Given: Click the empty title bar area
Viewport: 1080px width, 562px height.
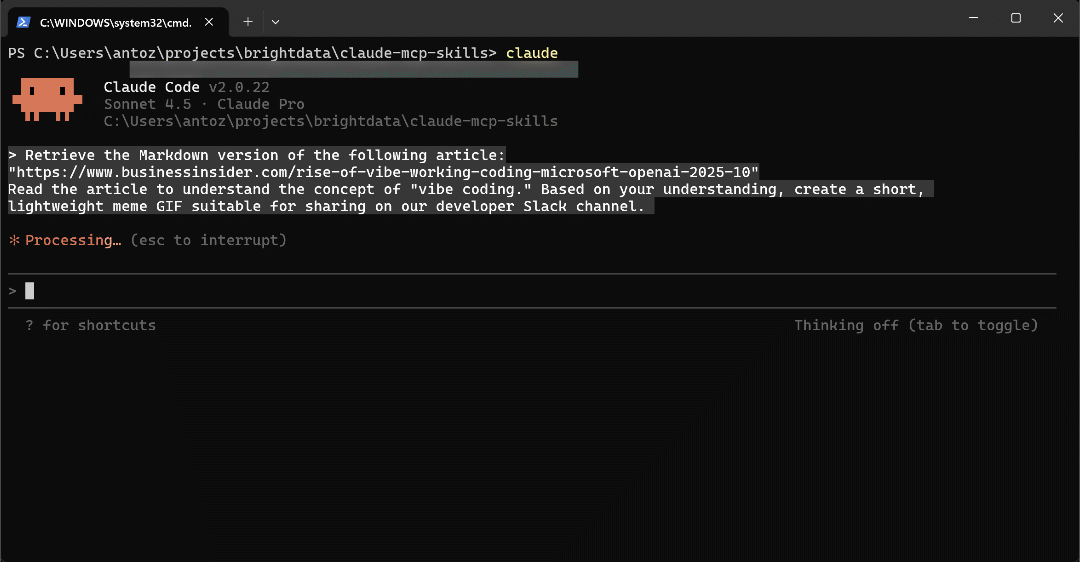Looking at the screenshot, I should coord(600,18).
